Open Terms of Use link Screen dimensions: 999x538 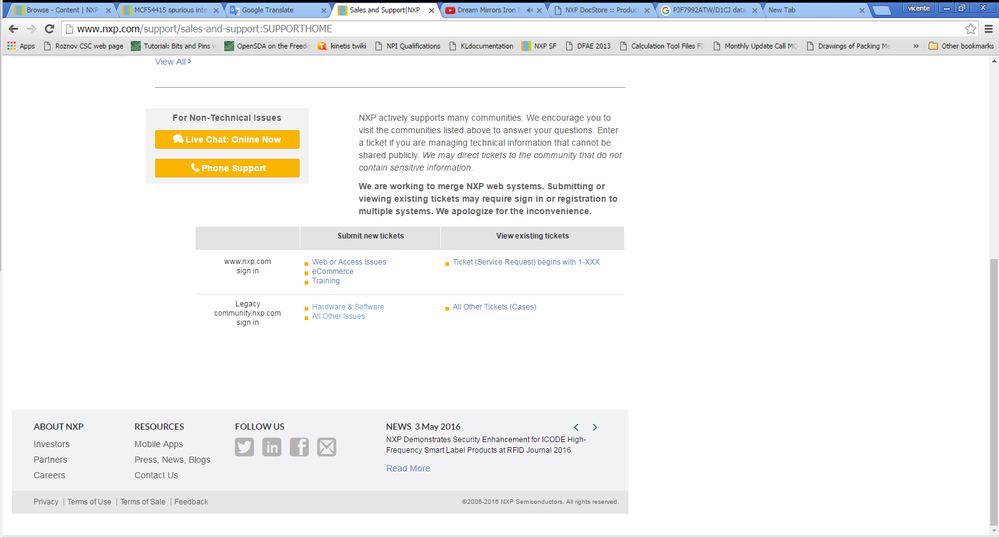coord(89,502)
